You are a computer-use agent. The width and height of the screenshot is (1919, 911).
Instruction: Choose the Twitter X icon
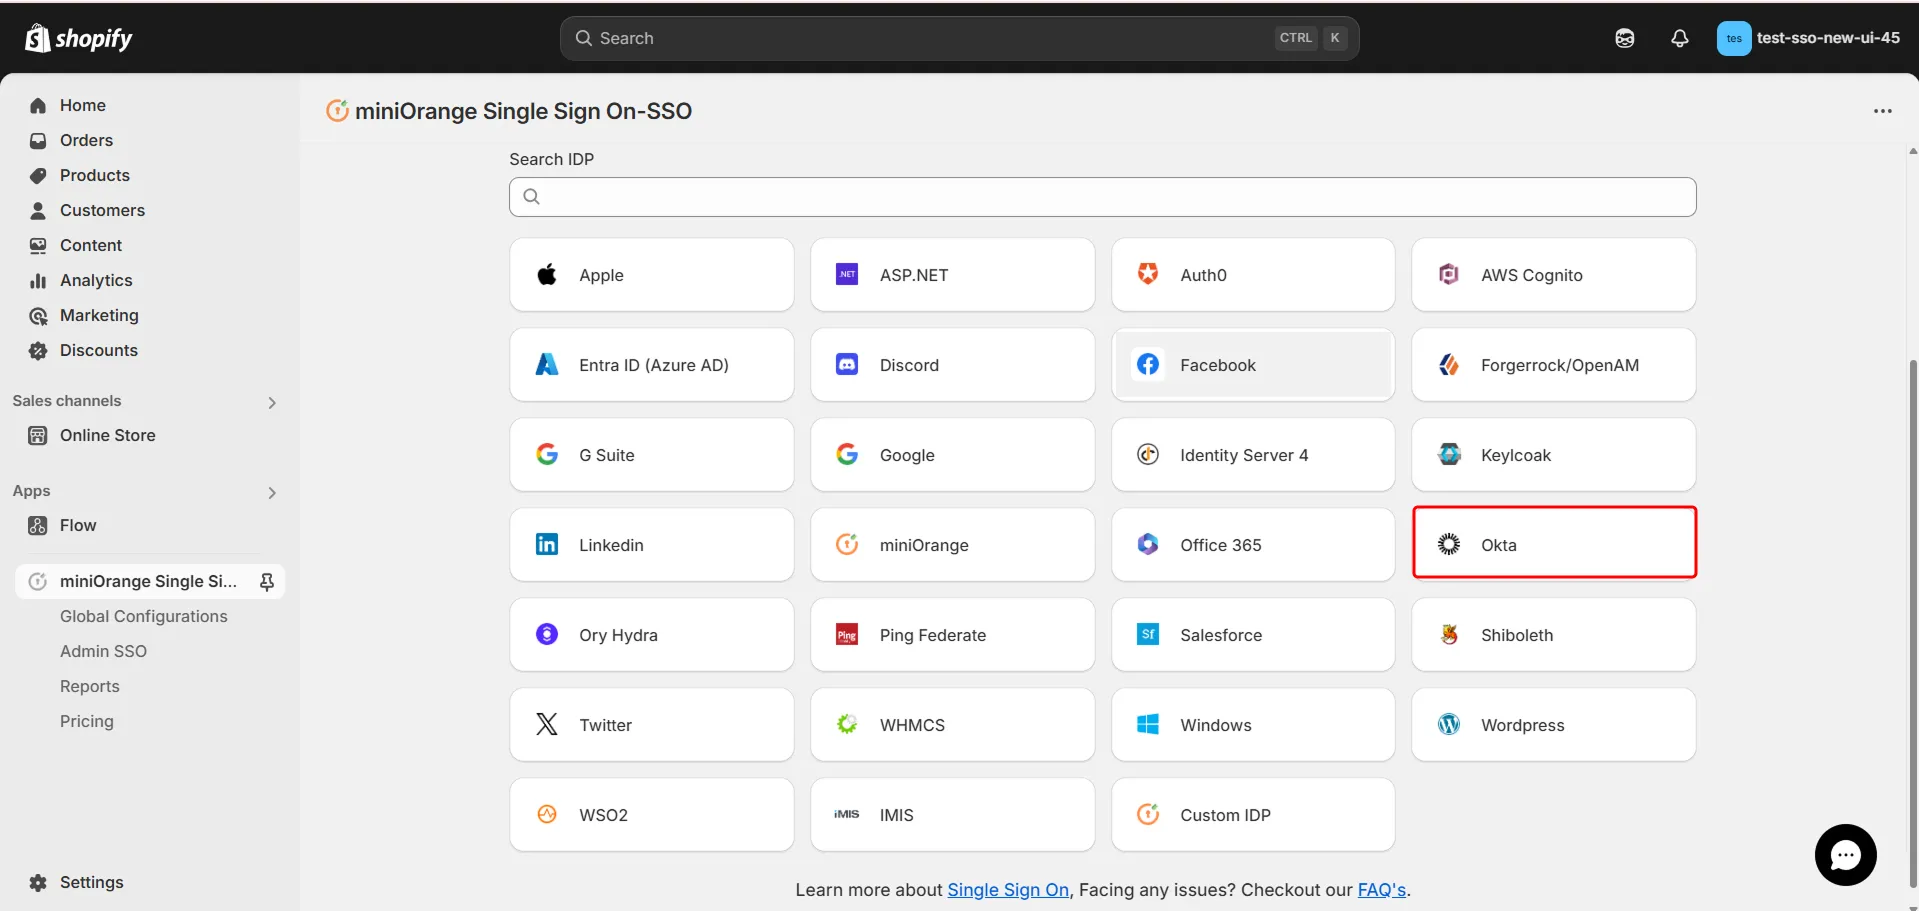(x=547, y=724)
